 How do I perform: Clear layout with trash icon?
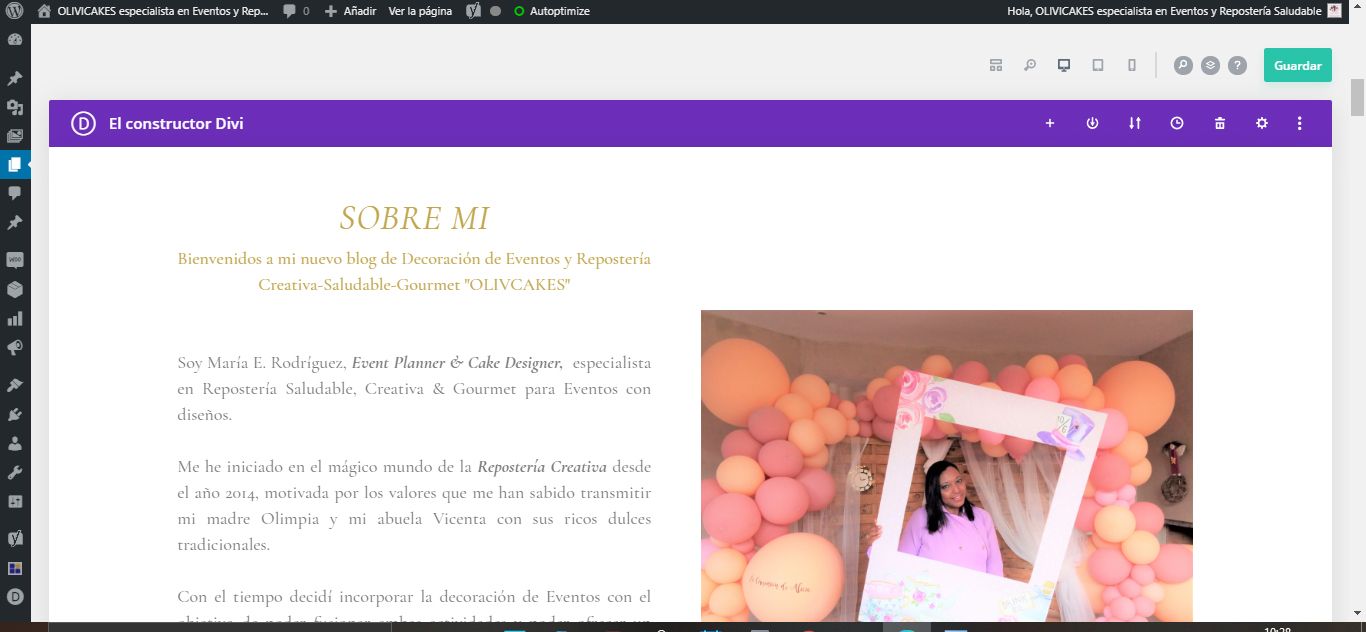point(1220,123)
